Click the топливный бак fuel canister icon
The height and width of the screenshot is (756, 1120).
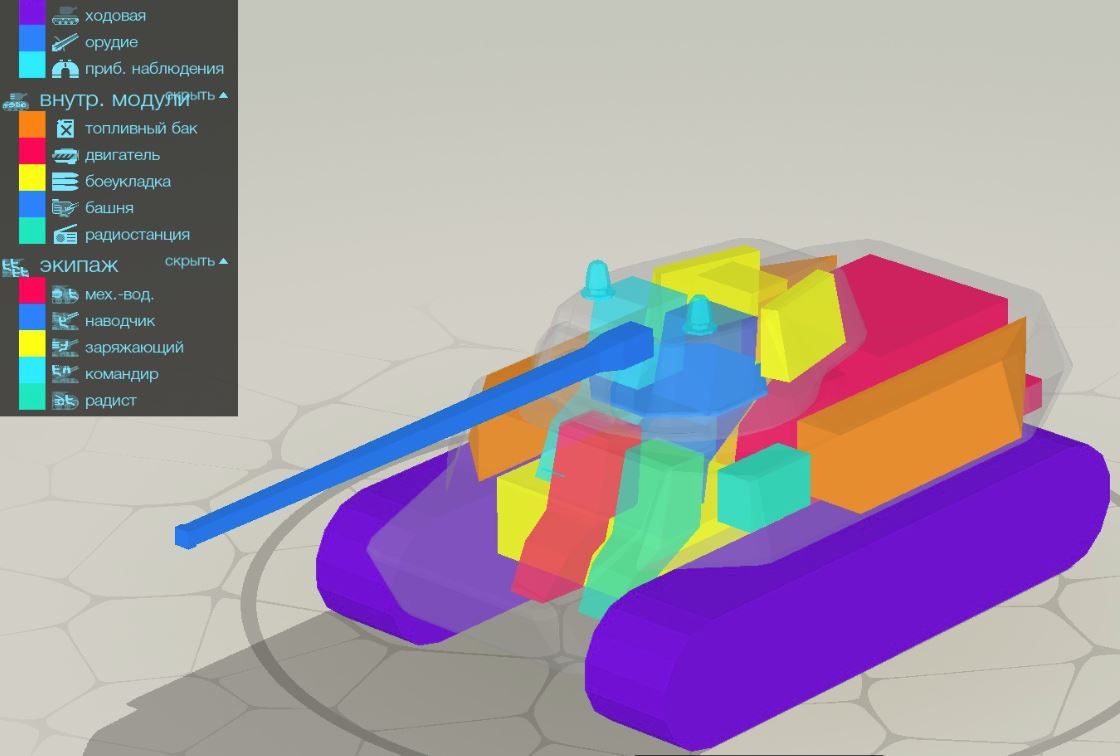(65, 129)
